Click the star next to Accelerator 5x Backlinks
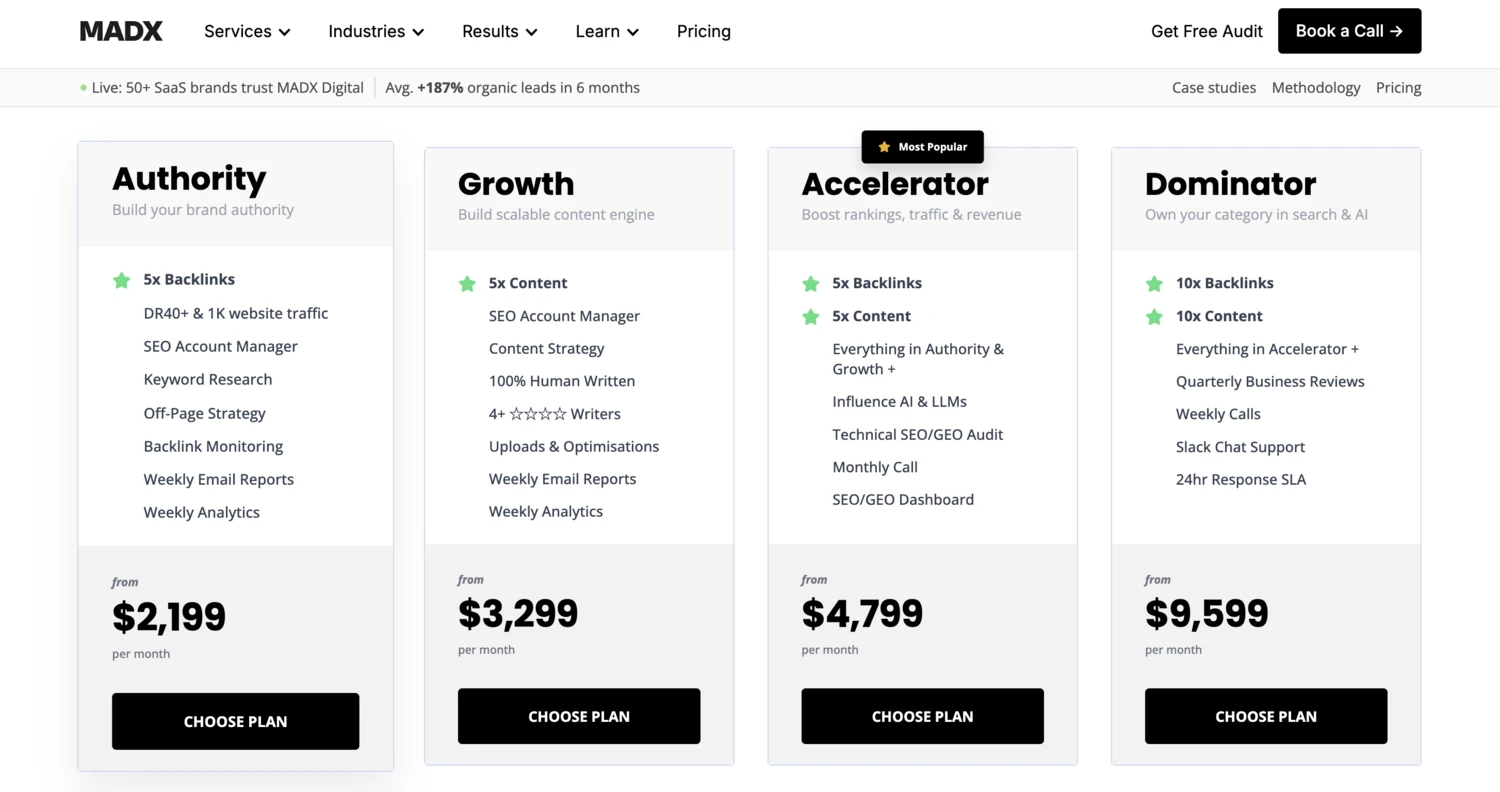The width and height of the screenshot is (1500, 792). 811,284
